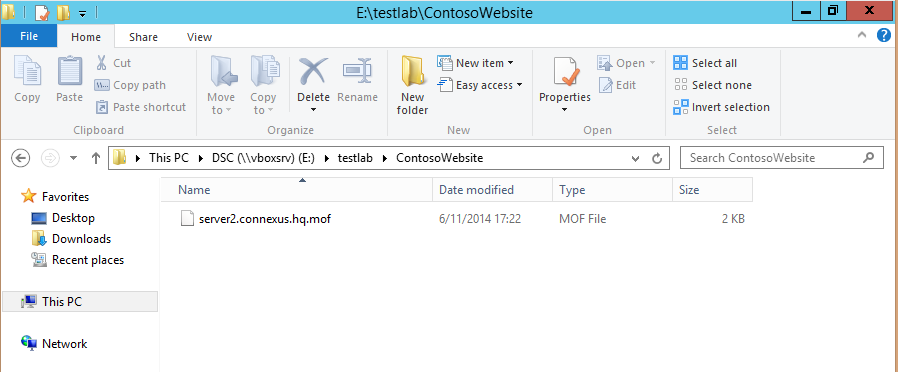Viewport: 898px width, 372px height.
Task: Choose Paste shortcut in Clipboard group
Action: coord(140,107)
